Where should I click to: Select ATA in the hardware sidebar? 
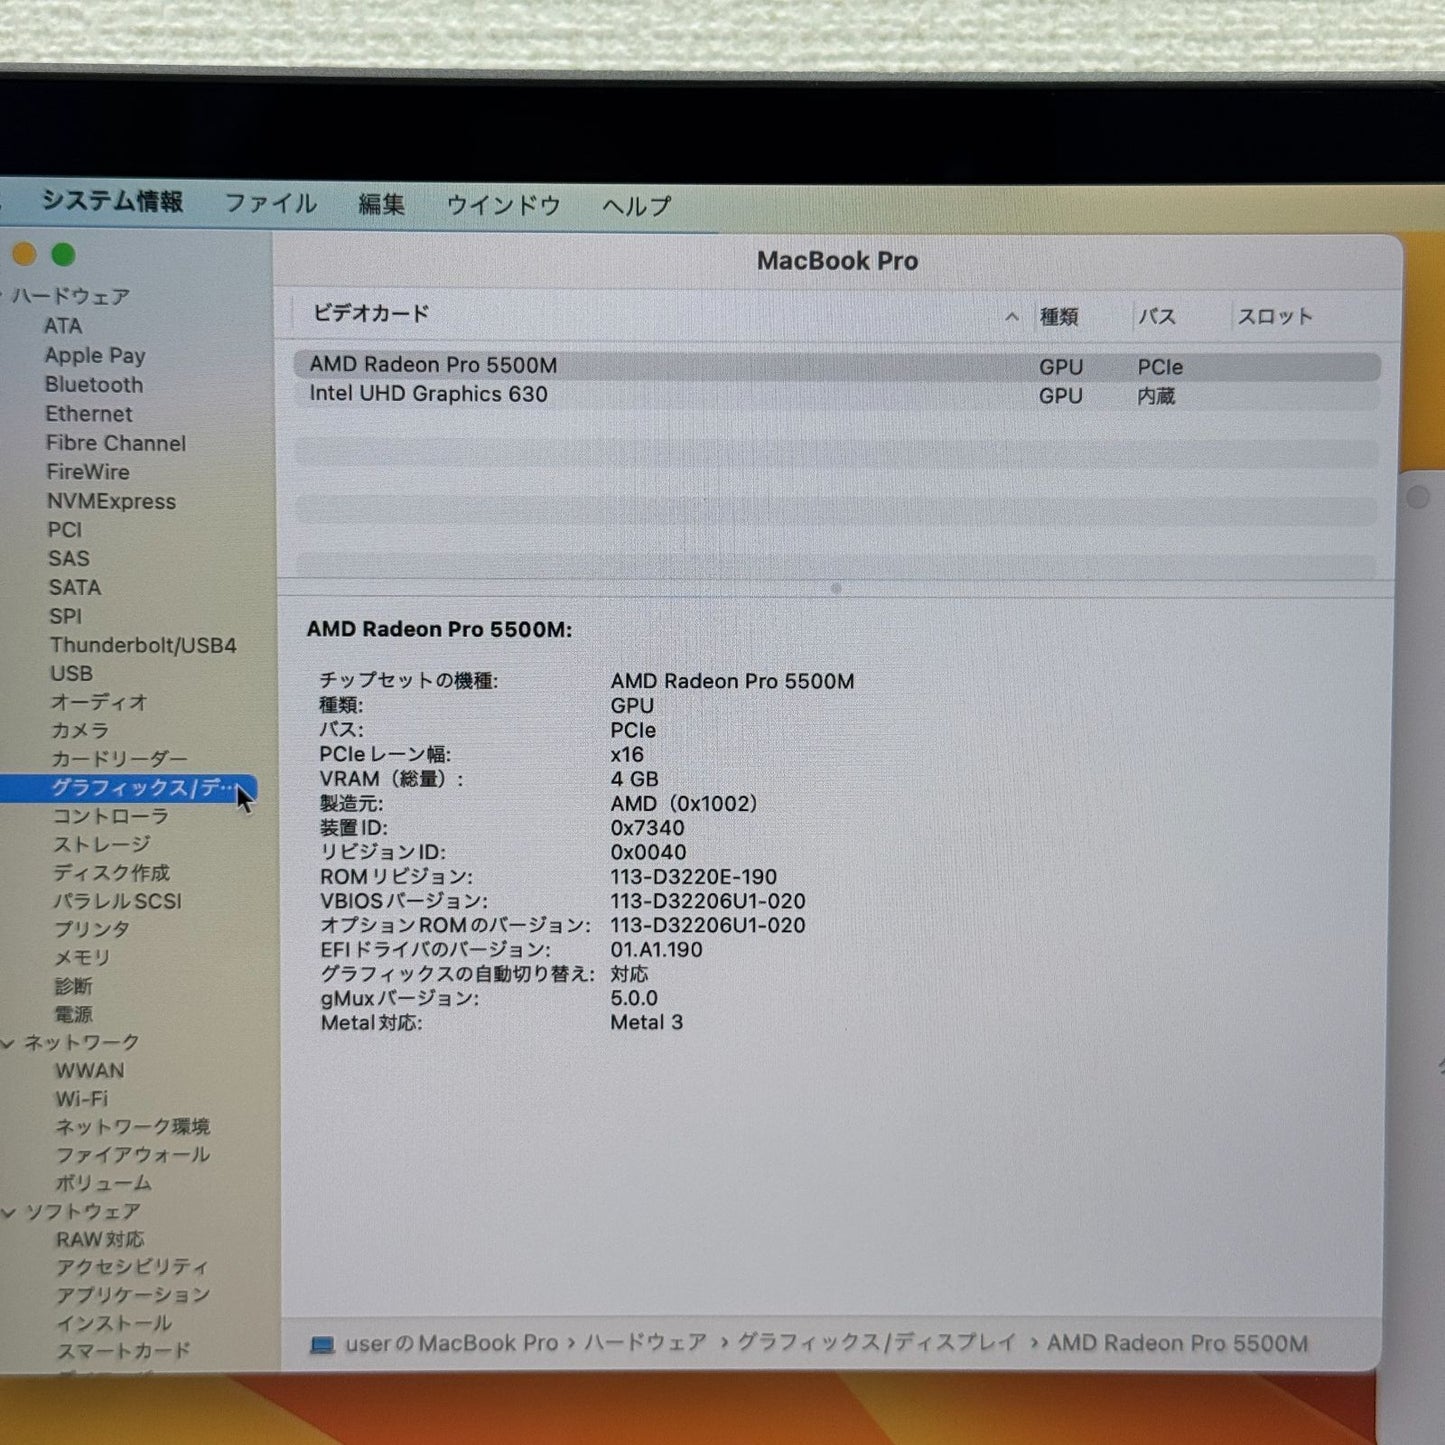(63, 326)
